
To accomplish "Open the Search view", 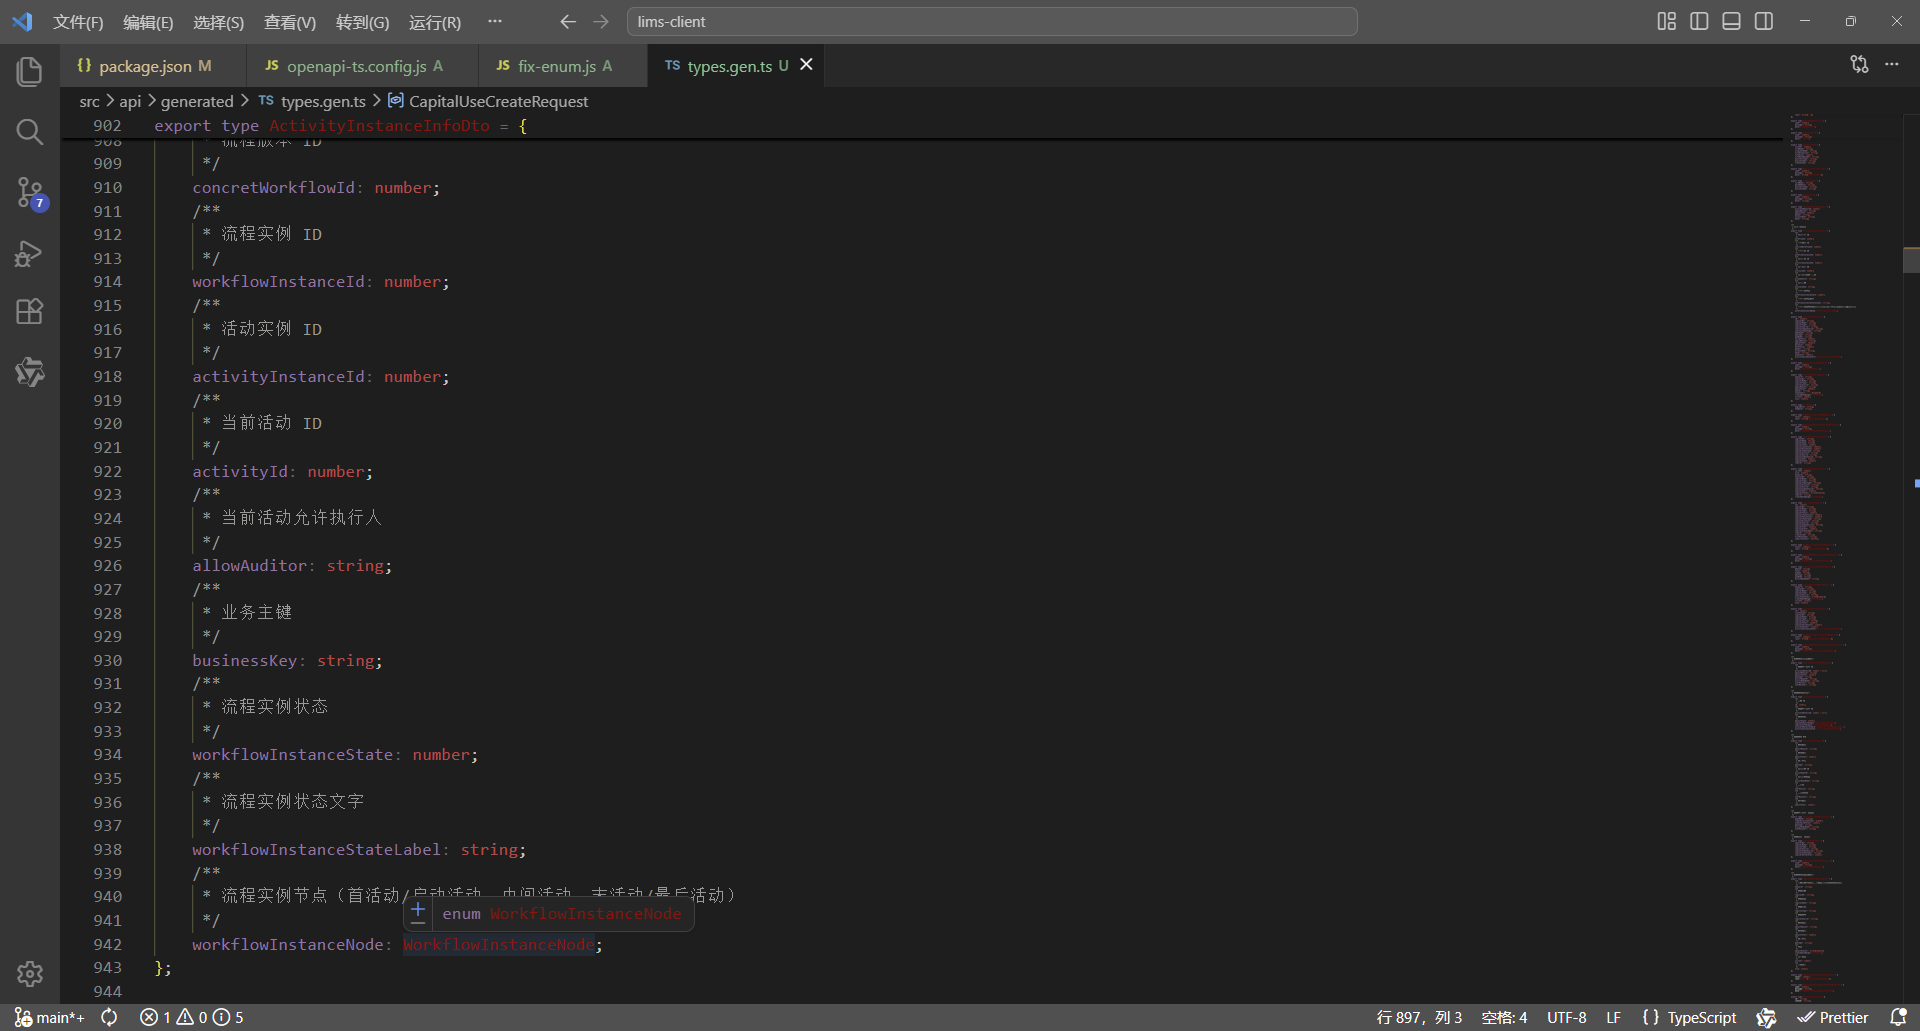I will (30, 132).
